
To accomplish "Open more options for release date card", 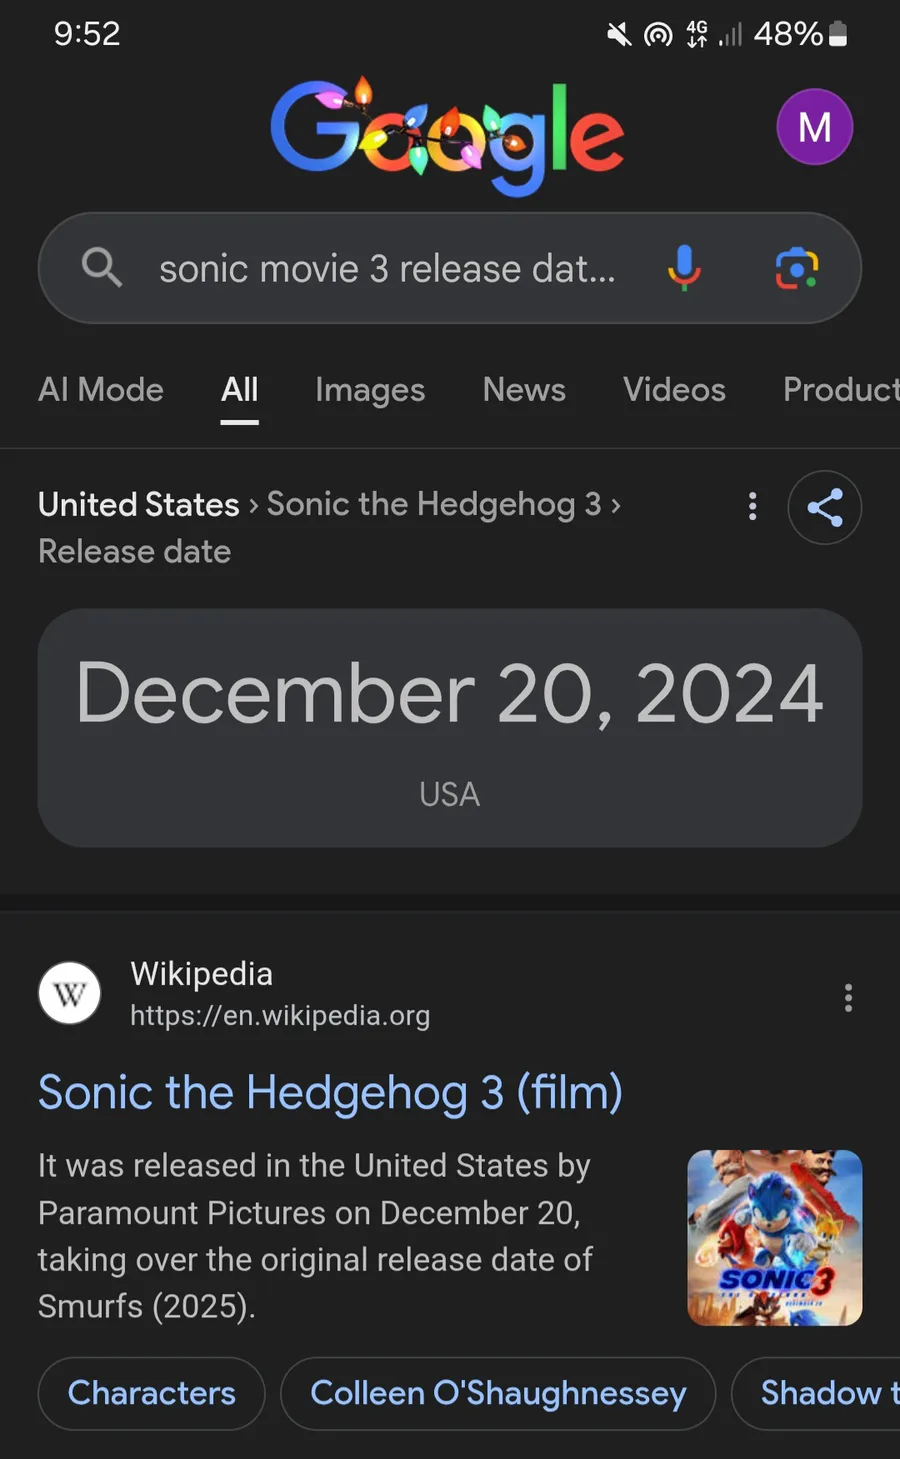I will pyautogui.click(x=753, y=506).
